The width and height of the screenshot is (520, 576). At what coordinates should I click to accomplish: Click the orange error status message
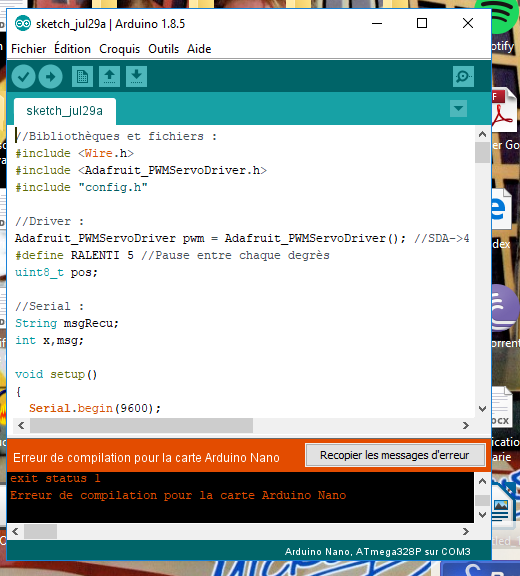(x=147, y=458)
